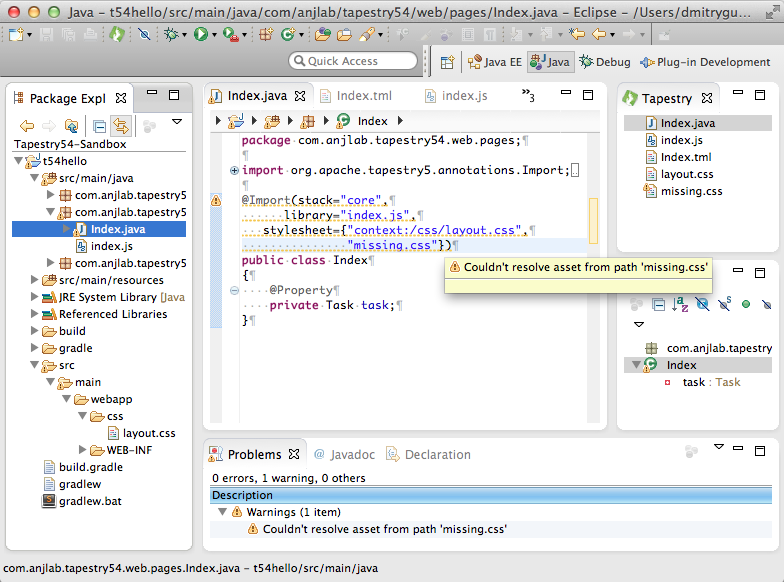Open Package Explorer view menu triangle

[x=177, y=122]
